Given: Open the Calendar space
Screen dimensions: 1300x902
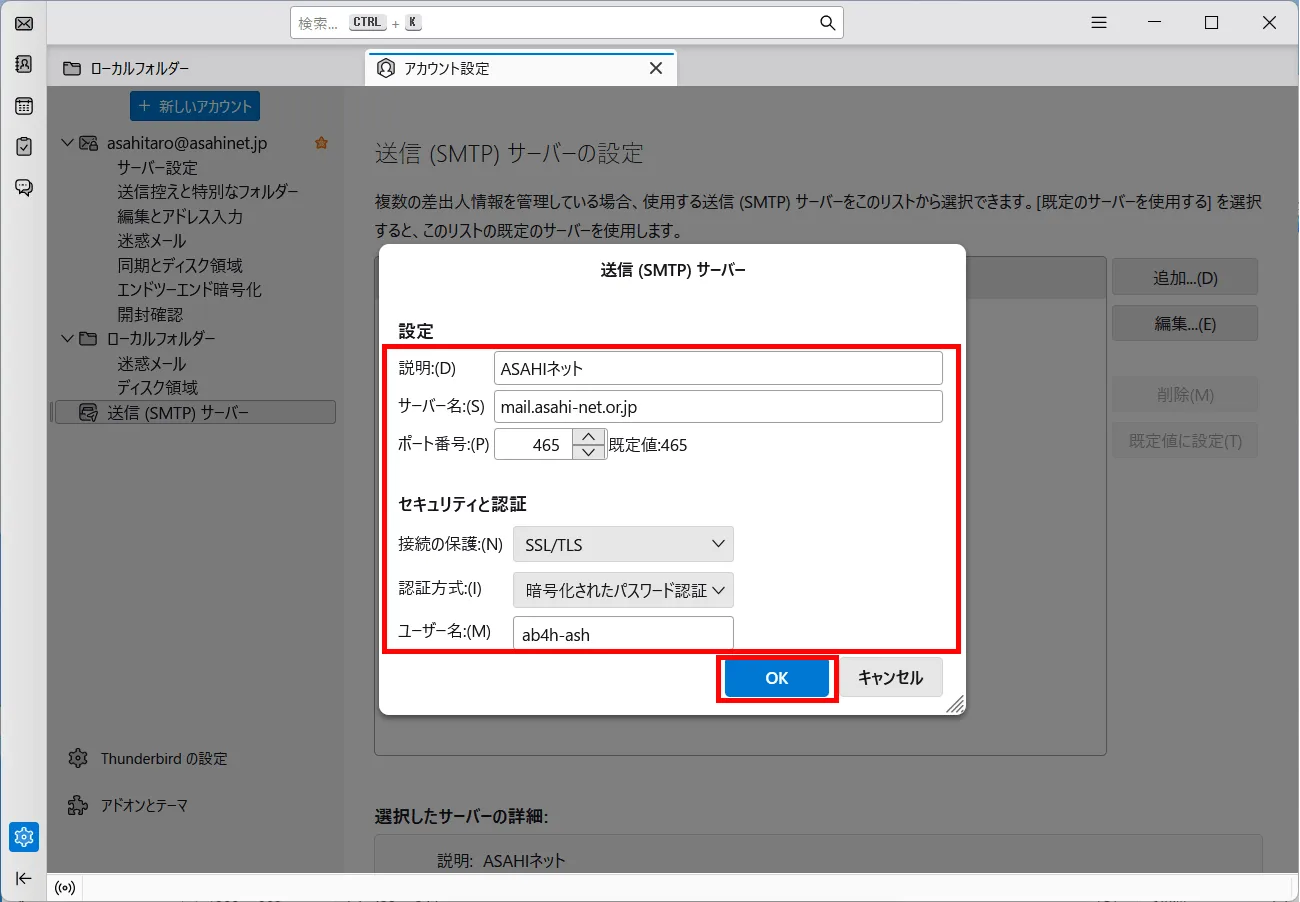Looking at the screenshot, I should click(23, 105).
